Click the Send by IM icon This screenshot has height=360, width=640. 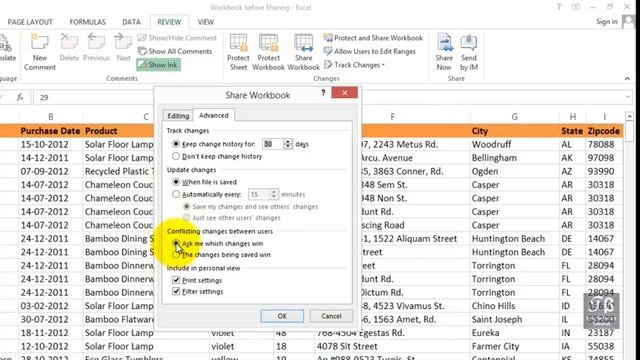coord(469,52)
